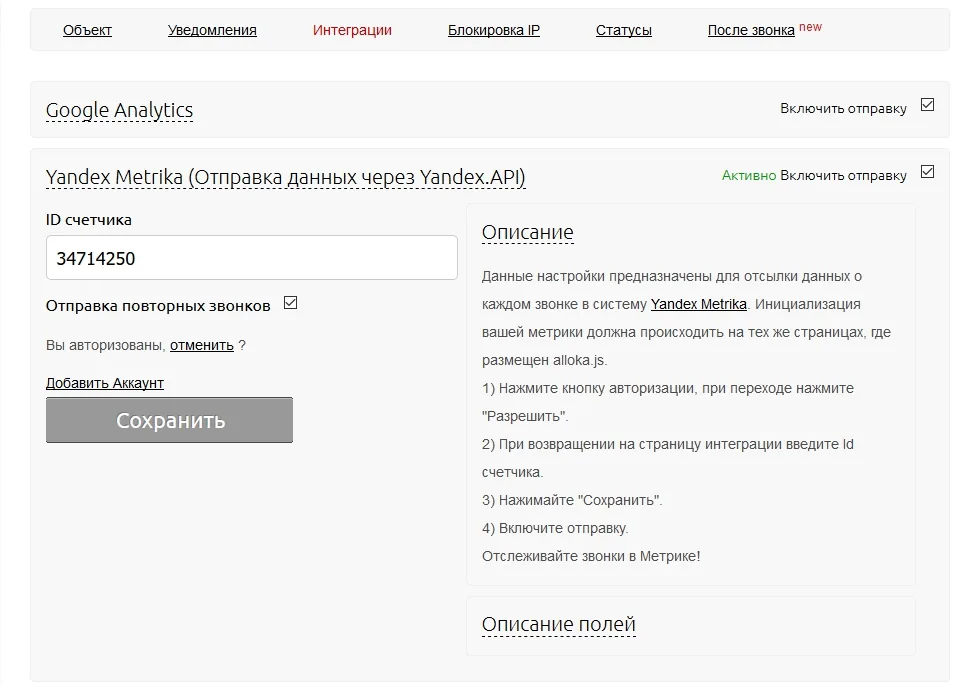
Task: Toggle Google Analytics Включить отправку checkbox
Action: 927,104
